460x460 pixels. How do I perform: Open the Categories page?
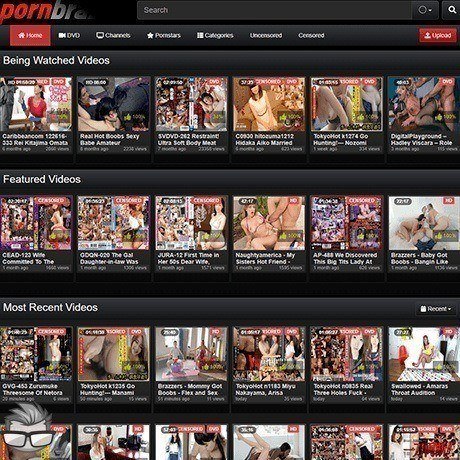point(215,35)
